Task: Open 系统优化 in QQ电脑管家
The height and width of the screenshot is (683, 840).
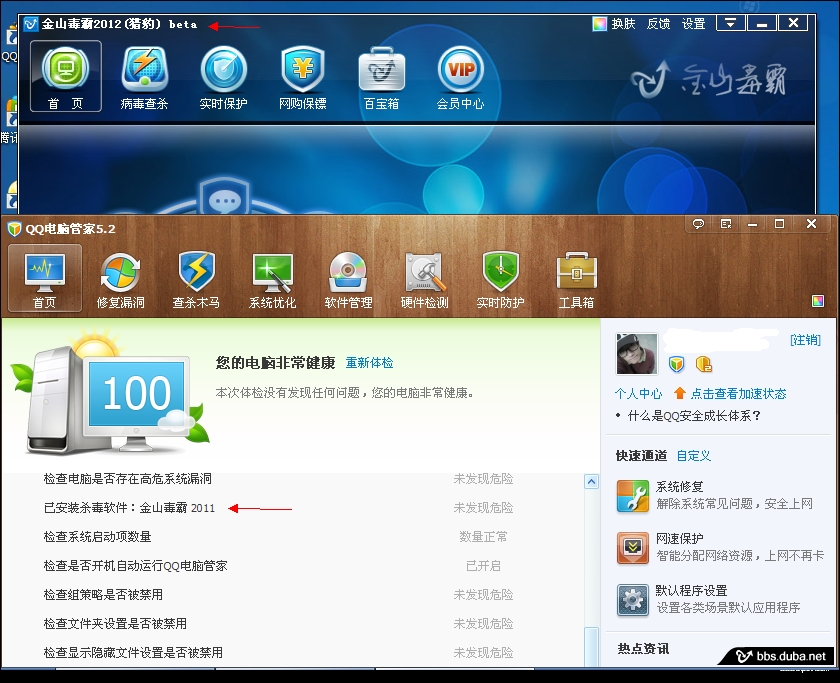Action: [x=272, y=280]
